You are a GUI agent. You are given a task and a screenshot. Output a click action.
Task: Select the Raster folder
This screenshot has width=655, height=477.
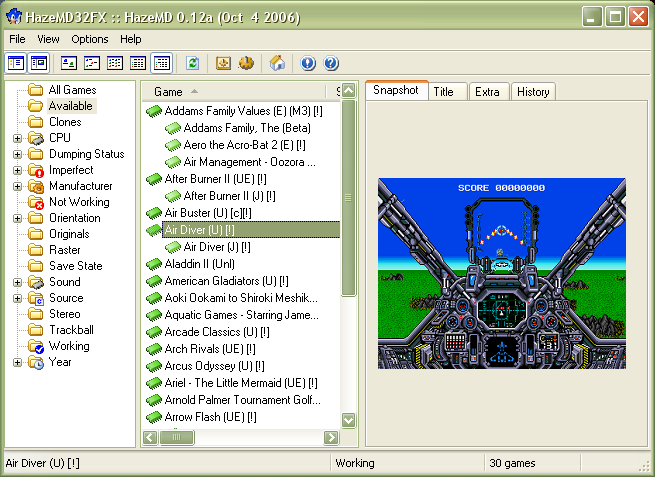65,250
